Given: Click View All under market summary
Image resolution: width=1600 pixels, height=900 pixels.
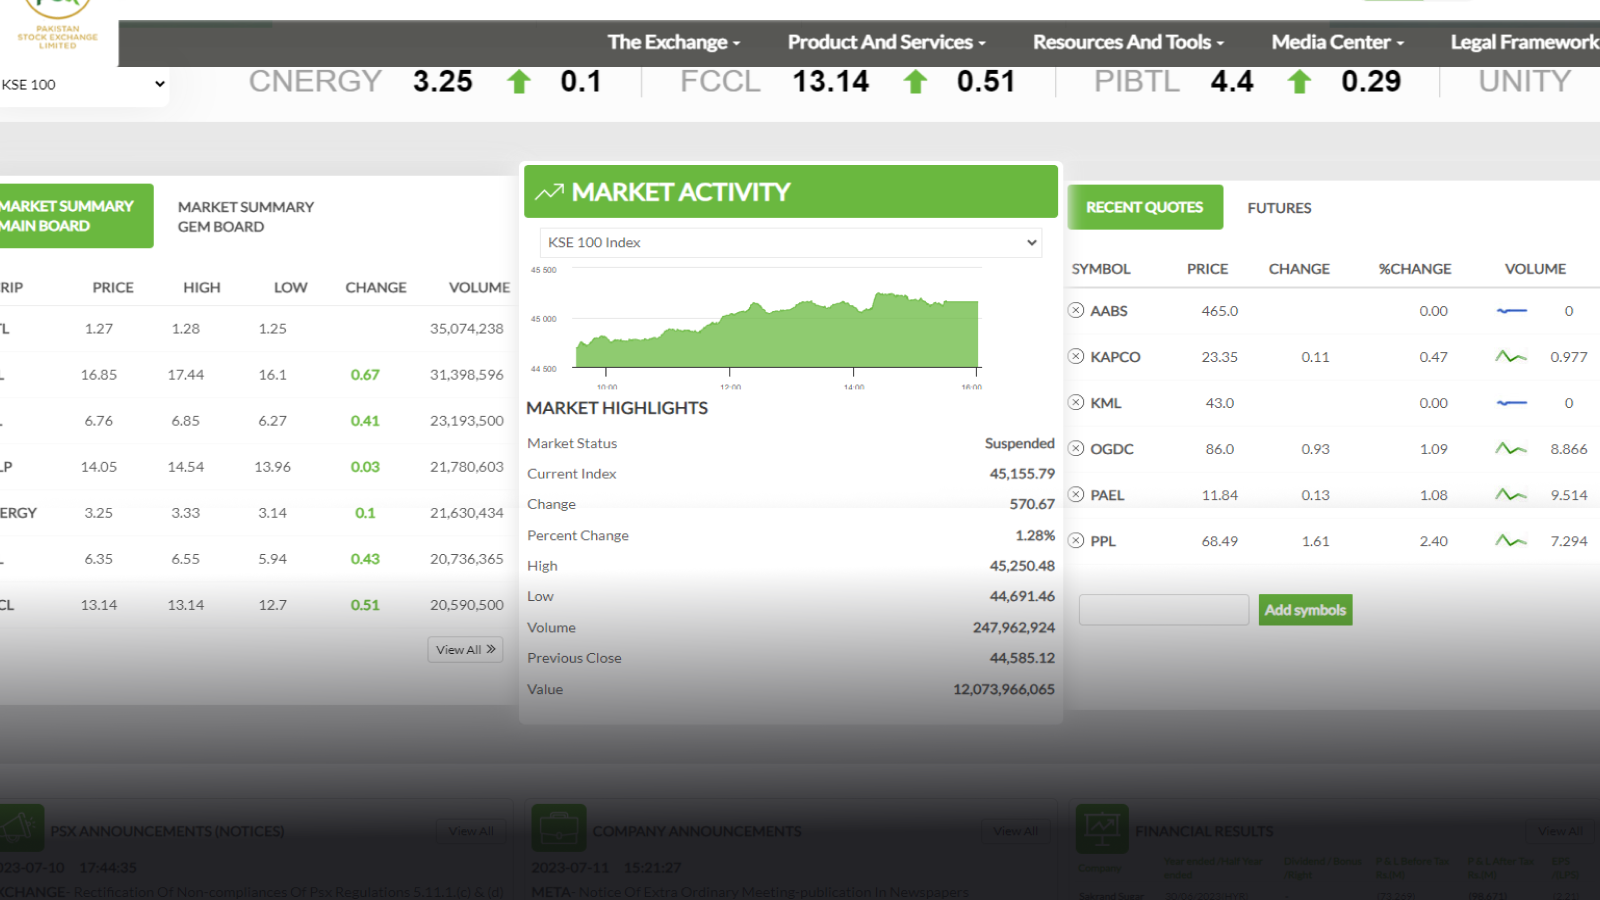Looking at the screenshot, I should tap(465, 649).
